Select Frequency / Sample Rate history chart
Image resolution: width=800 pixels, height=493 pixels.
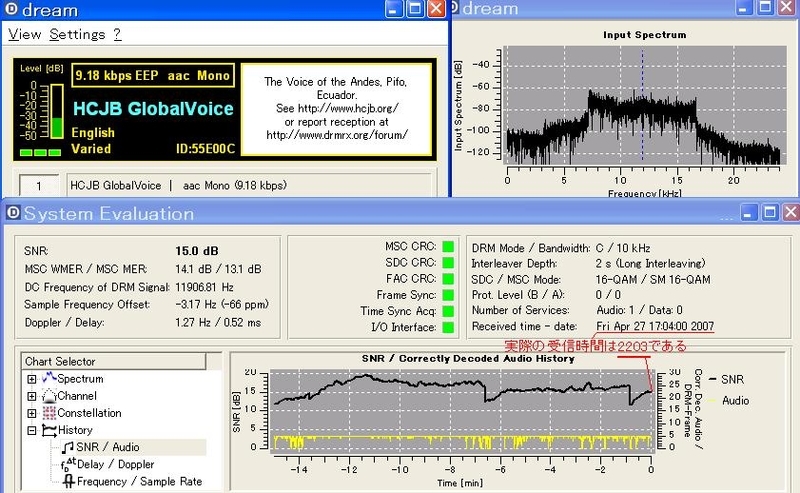(139, 481)
